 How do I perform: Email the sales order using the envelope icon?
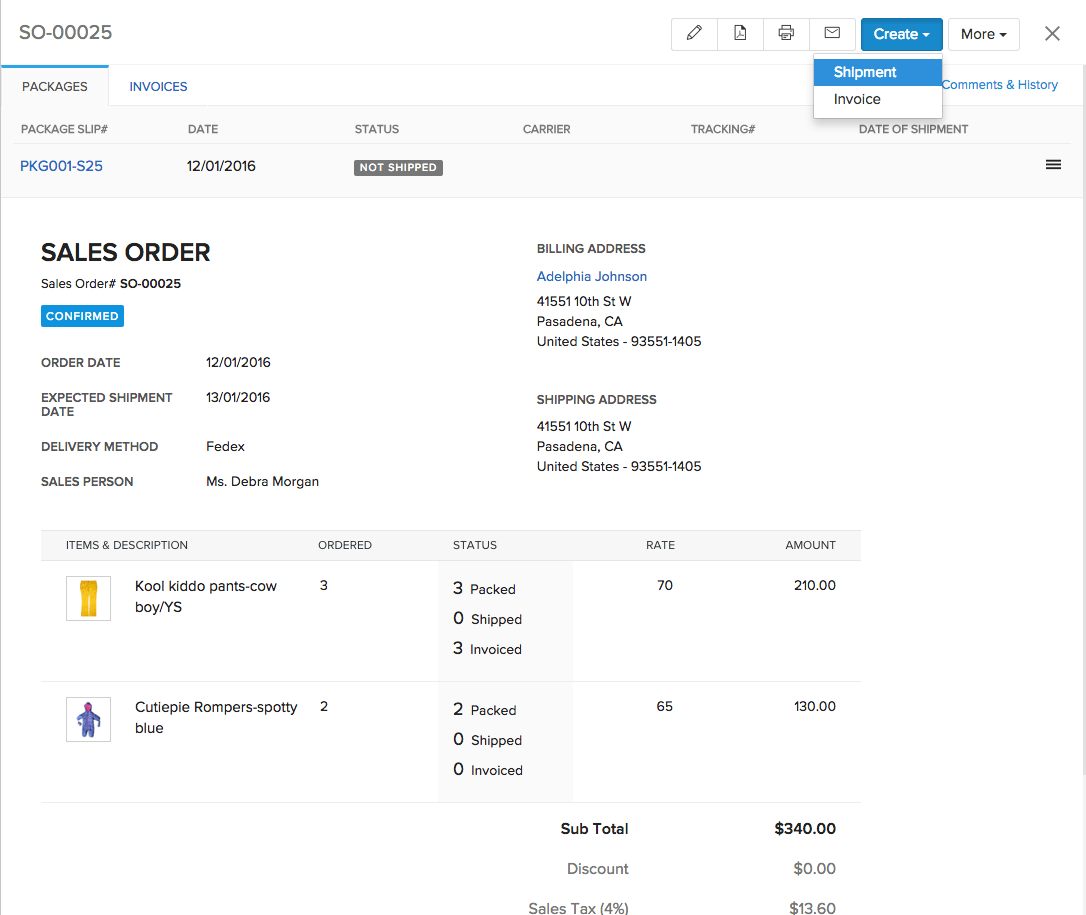832,33
